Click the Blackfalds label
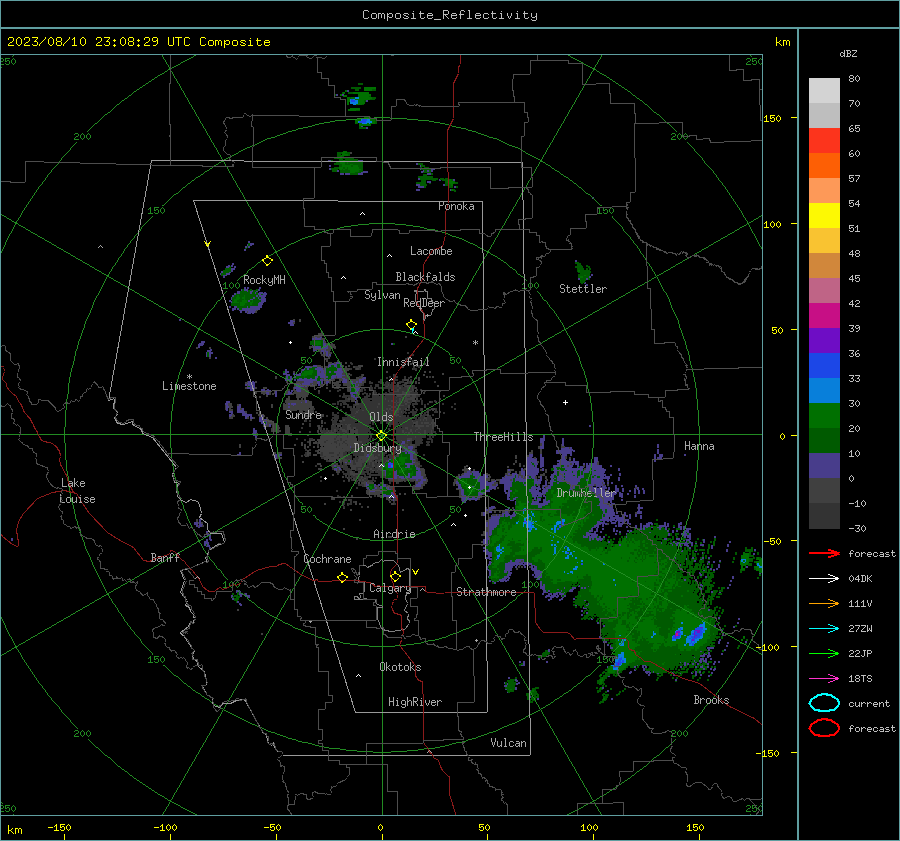The height and width of the screenshot is (841, 900). (x=425, y=277)
